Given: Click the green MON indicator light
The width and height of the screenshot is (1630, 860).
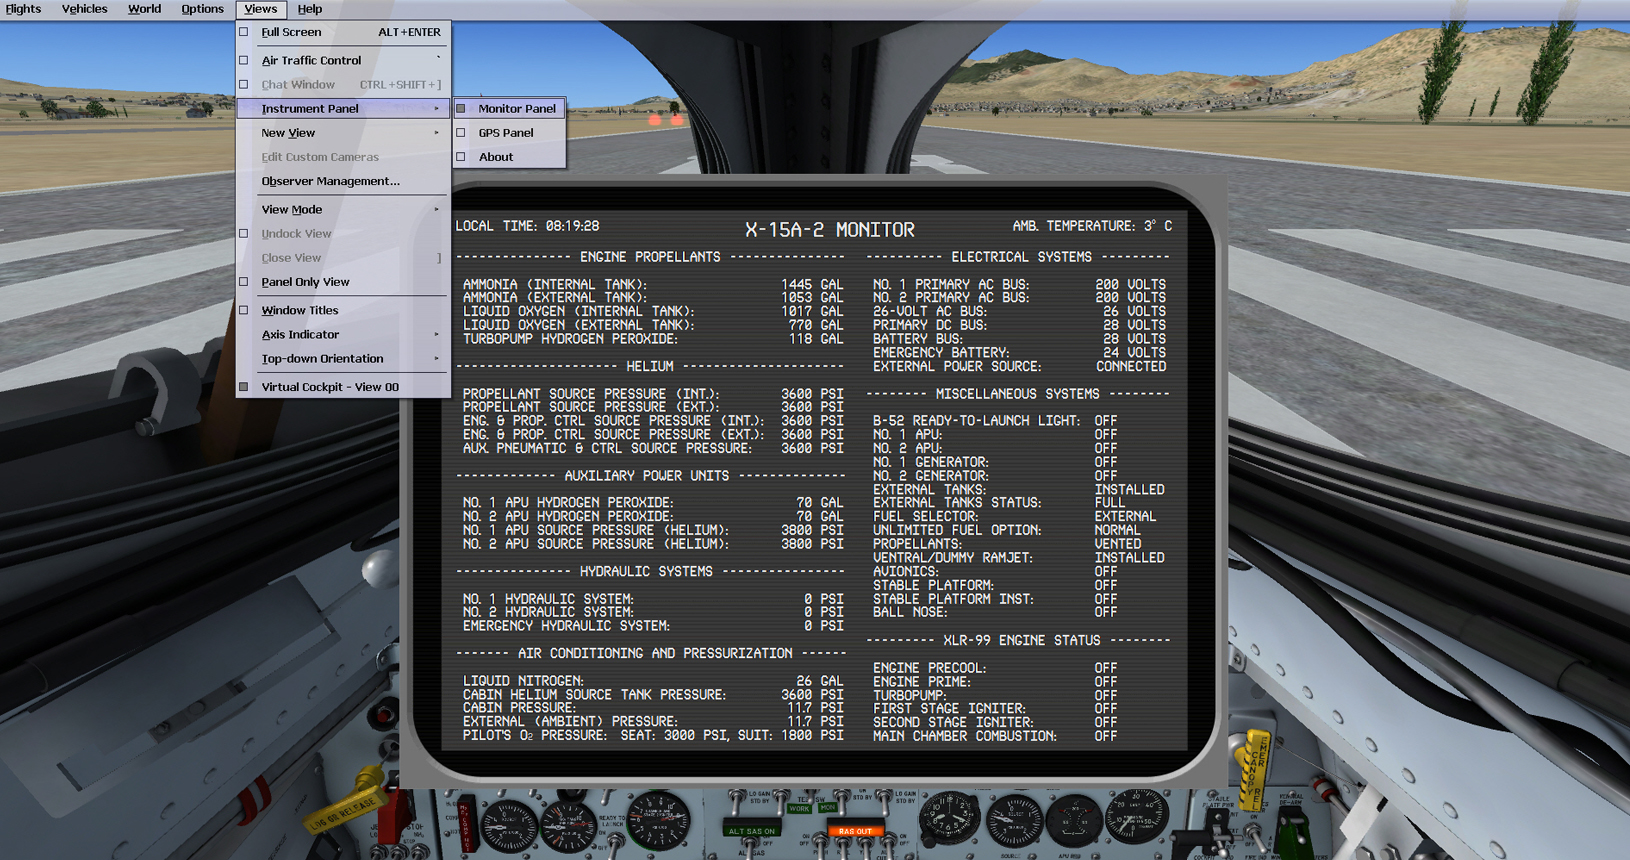Looking at the screenshot, I should (828, 807).
